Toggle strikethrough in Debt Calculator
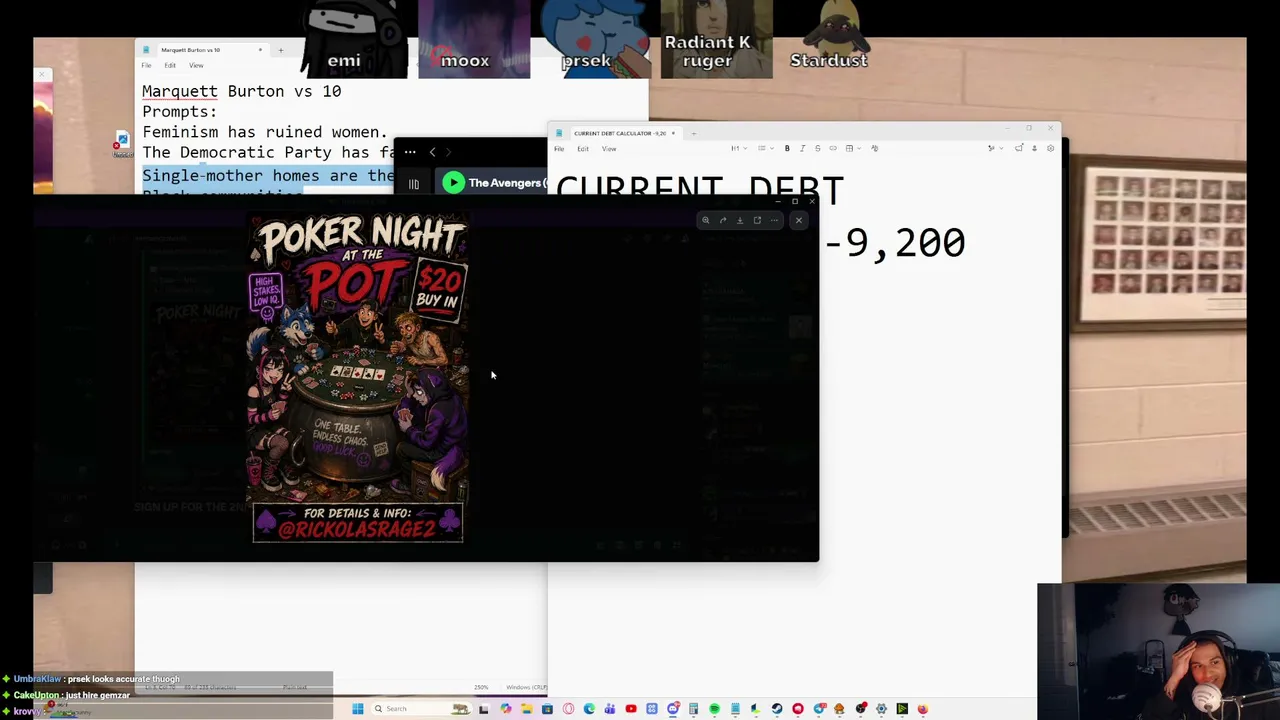Image resolution: width=1280 pixels, height=720 pixels. pos(817,148)
